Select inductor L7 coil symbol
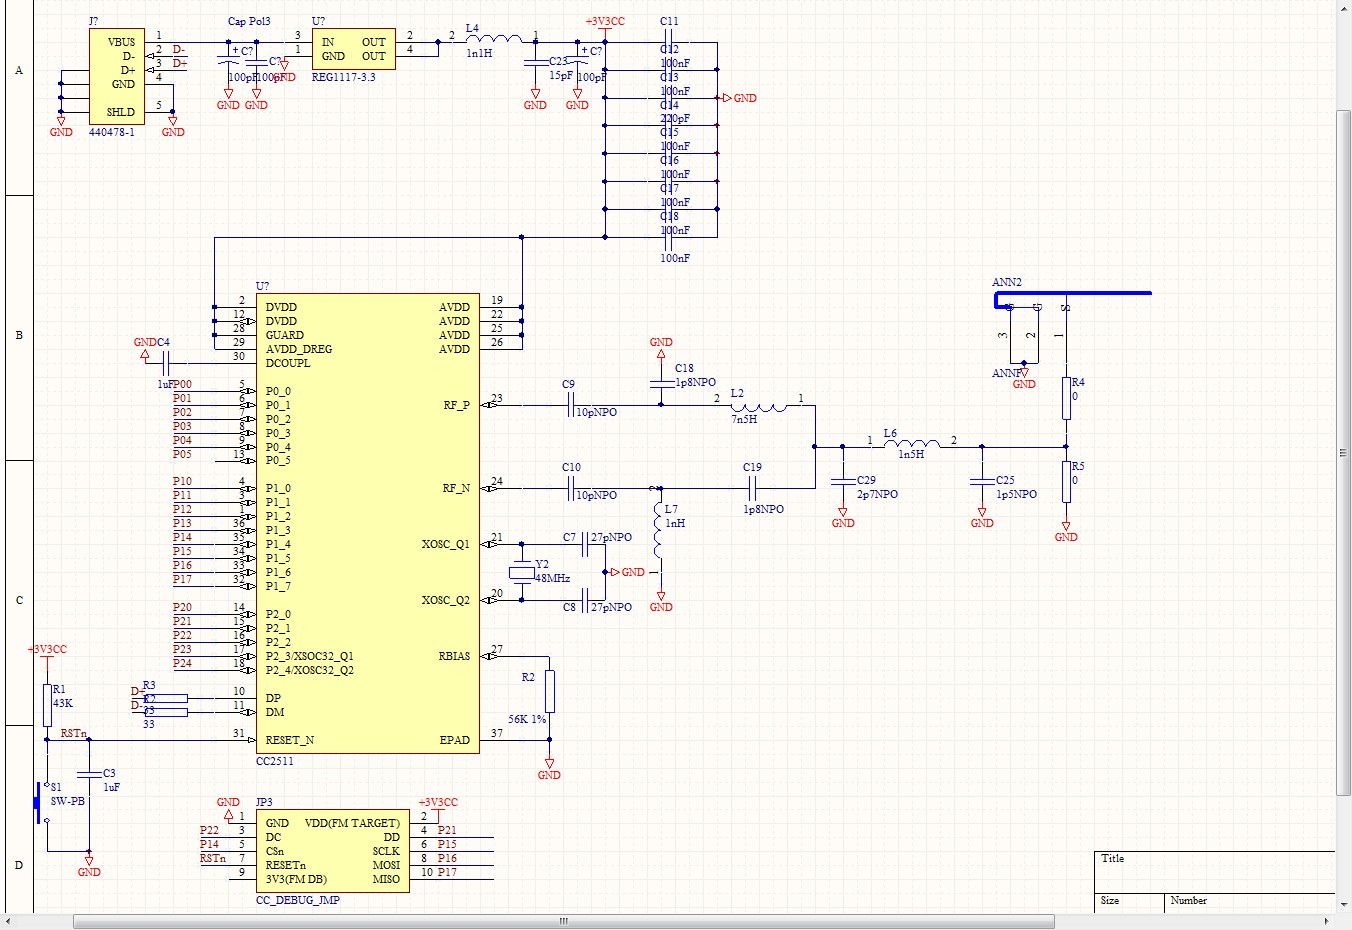The height and width of the screenshot is (930, 1352). (x=658, y=530)
